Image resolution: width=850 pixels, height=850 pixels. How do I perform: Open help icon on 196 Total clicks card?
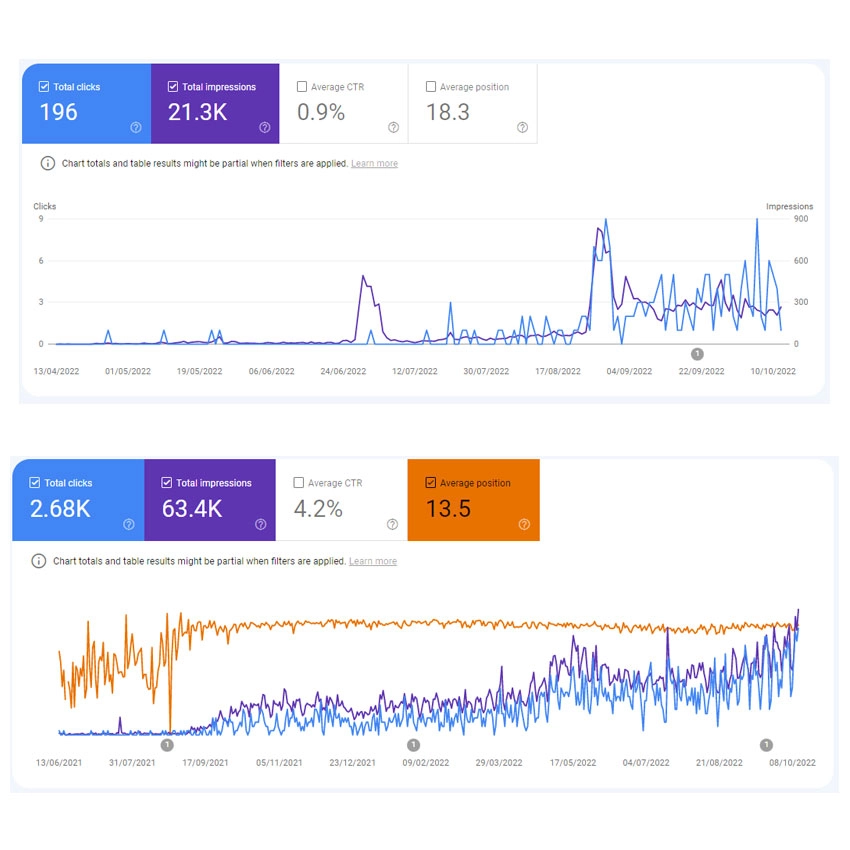[136, 127]
